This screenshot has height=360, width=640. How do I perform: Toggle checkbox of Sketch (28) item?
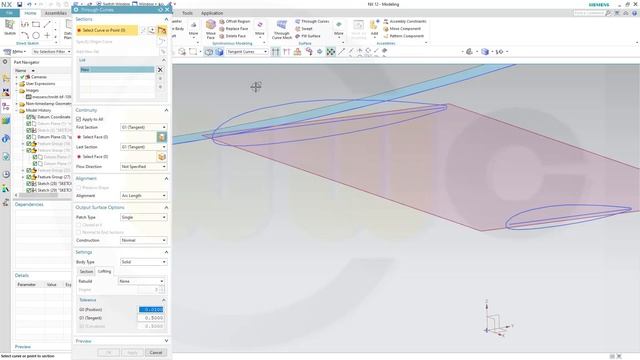click(29, 184)
